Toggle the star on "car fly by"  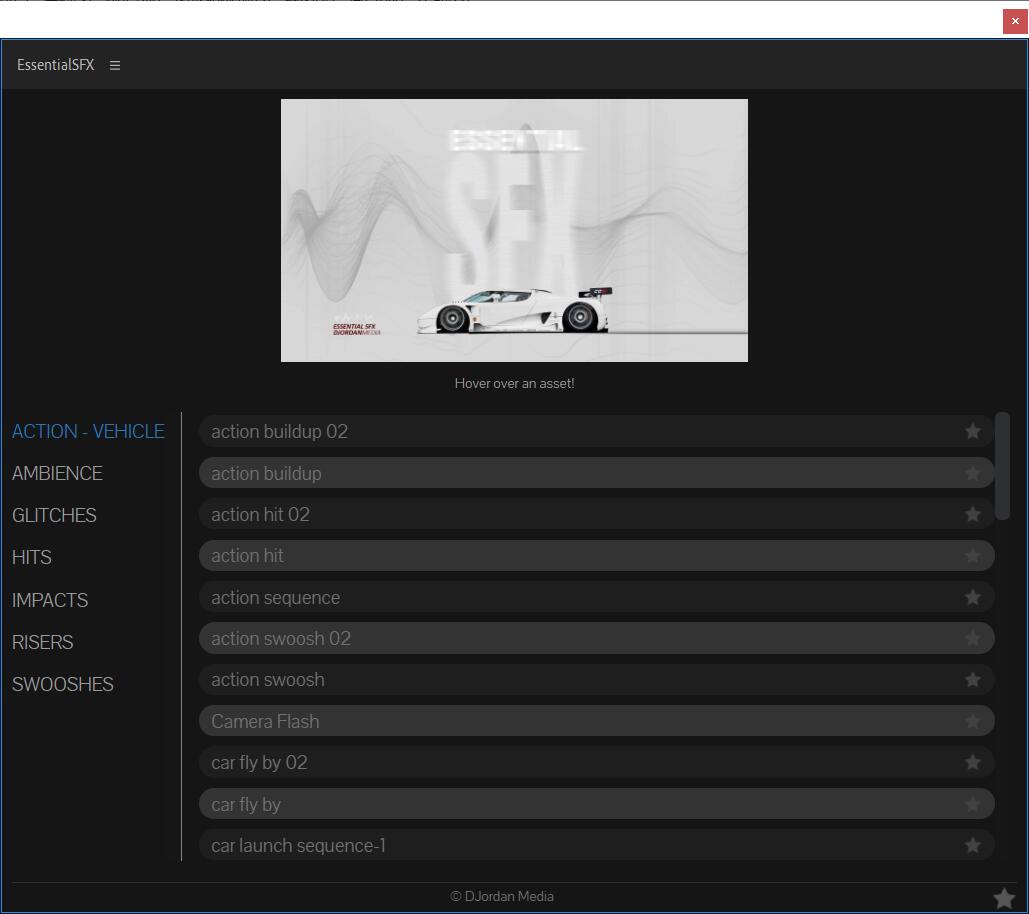[972, 803]
